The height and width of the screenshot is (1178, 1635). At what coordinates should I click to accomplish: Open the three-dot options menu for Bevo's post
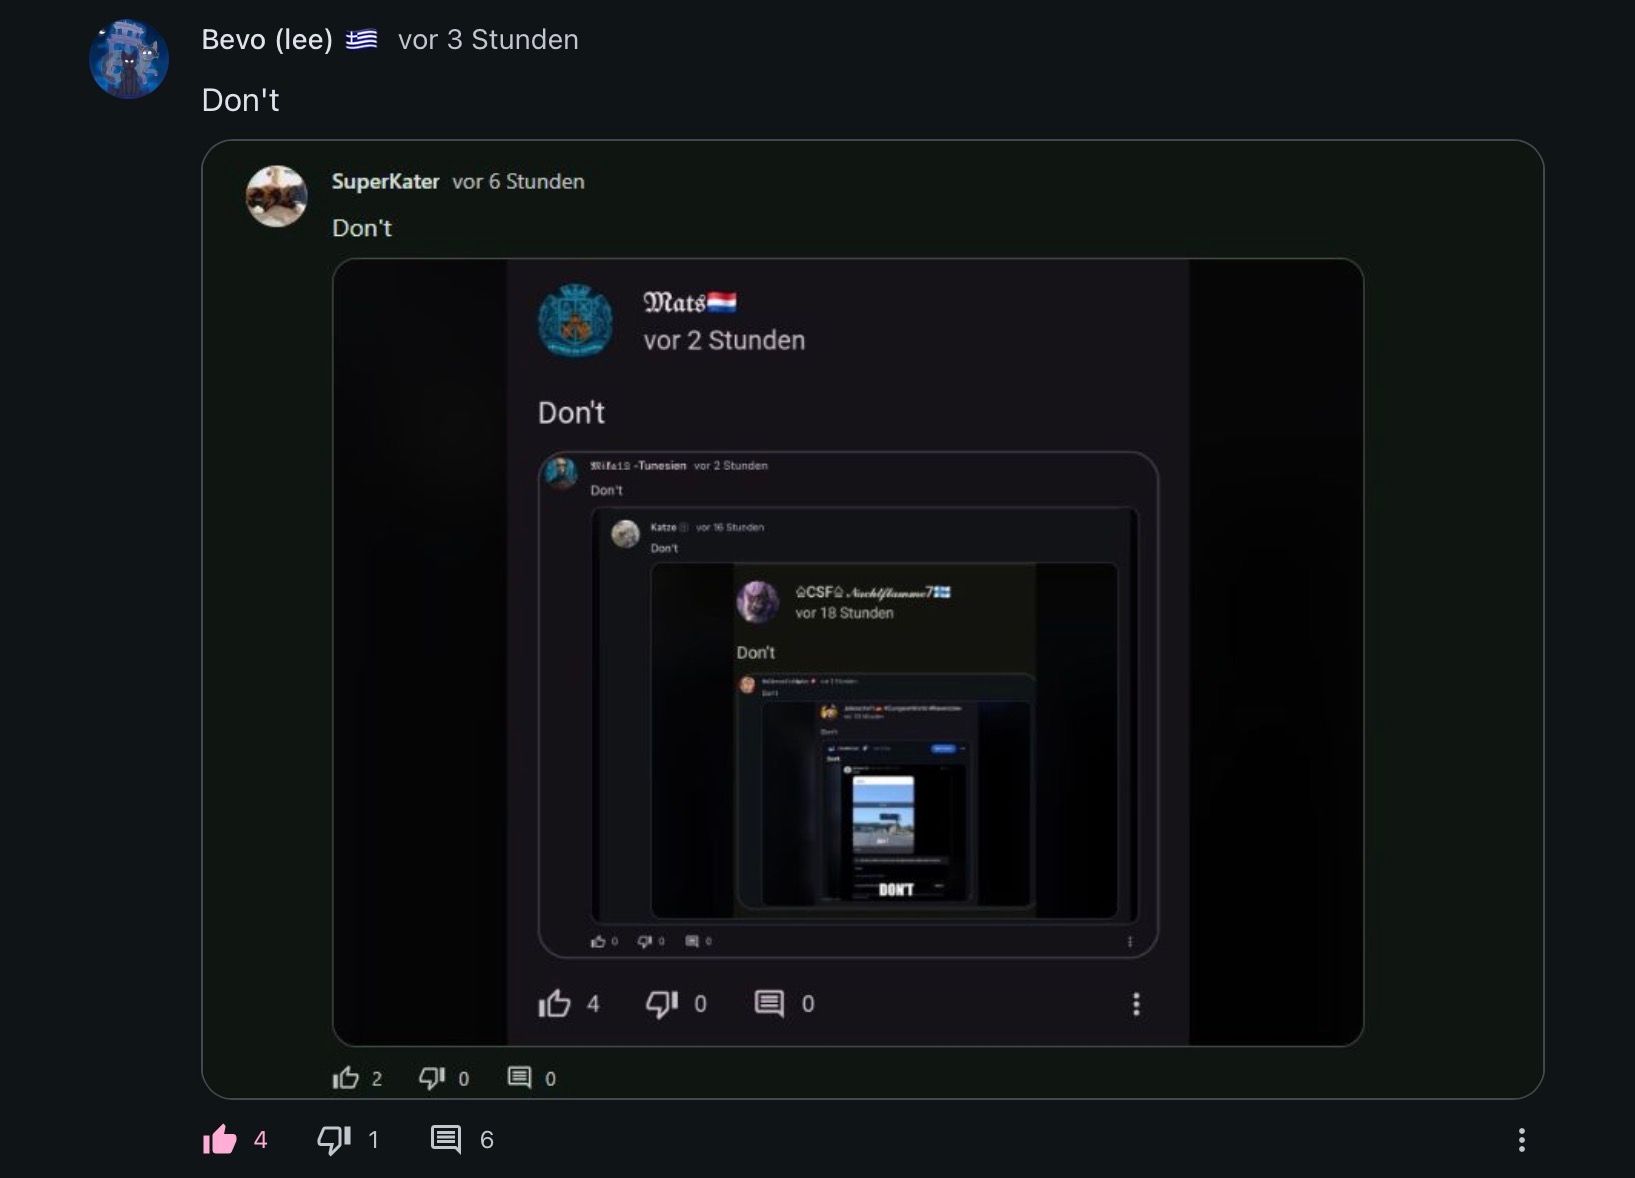coord(1521,1140)
